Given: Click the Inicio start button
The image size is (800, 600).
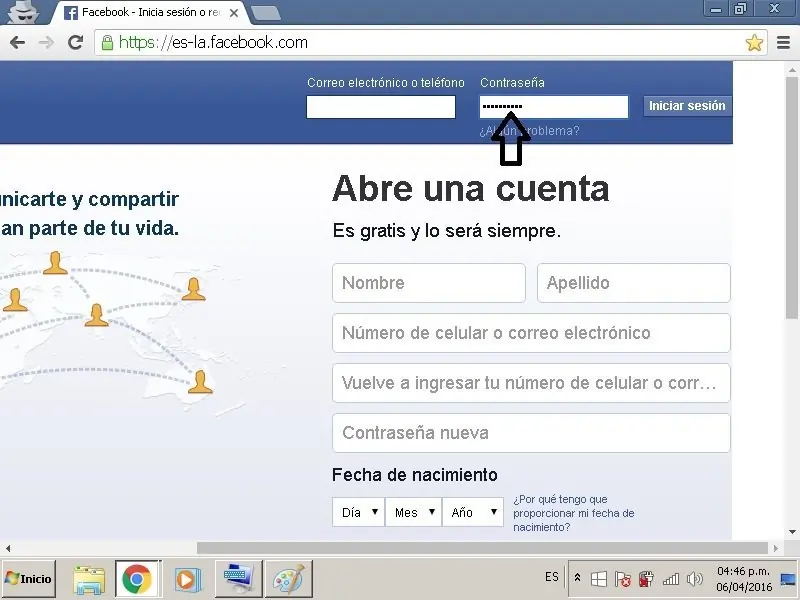Looking at the screenshot, I should click(29, 579).
